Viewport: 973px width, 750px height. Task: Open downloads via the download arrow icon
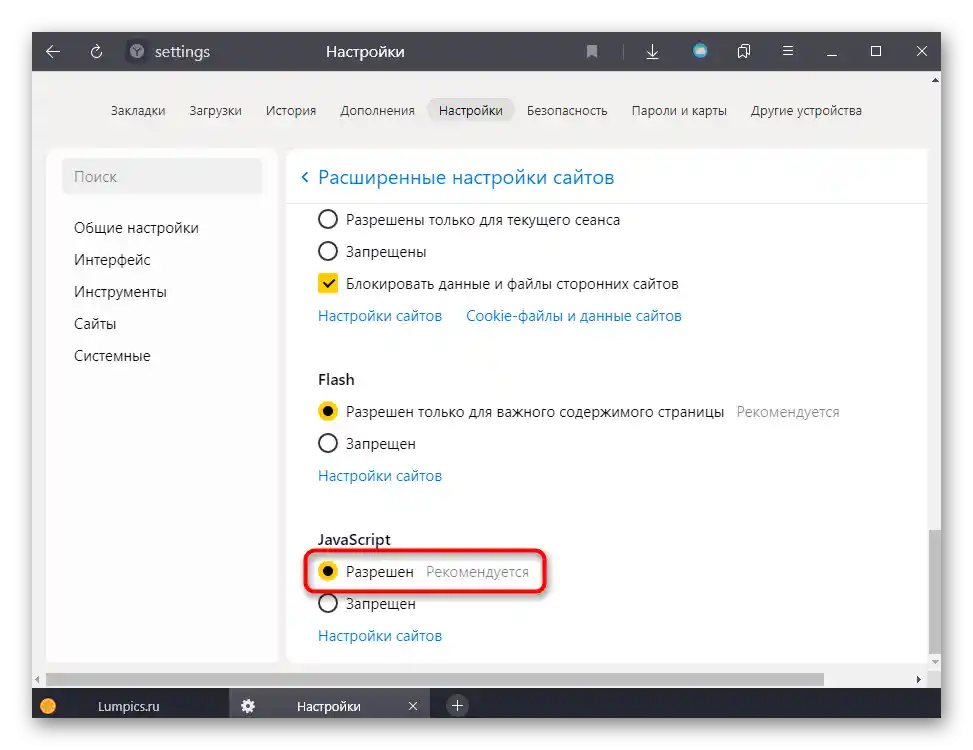coord(652,51)
